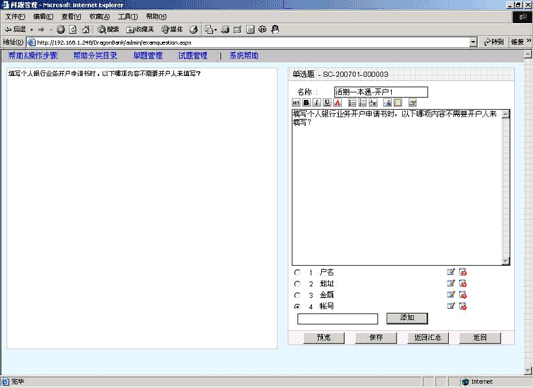Toggle underline formatting in editor toolbar
533x388 pixels.
(x=327, y=103)
